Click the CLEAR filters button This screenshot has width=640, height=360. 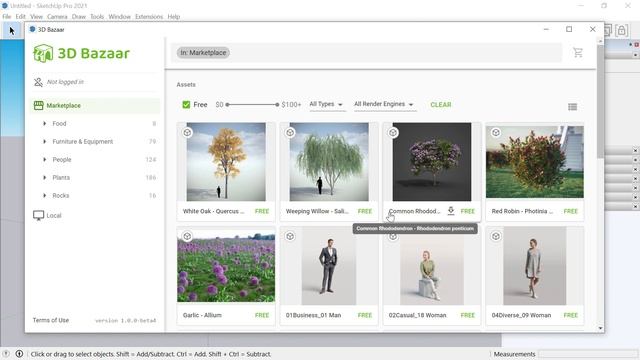click(x=441, y=104)
